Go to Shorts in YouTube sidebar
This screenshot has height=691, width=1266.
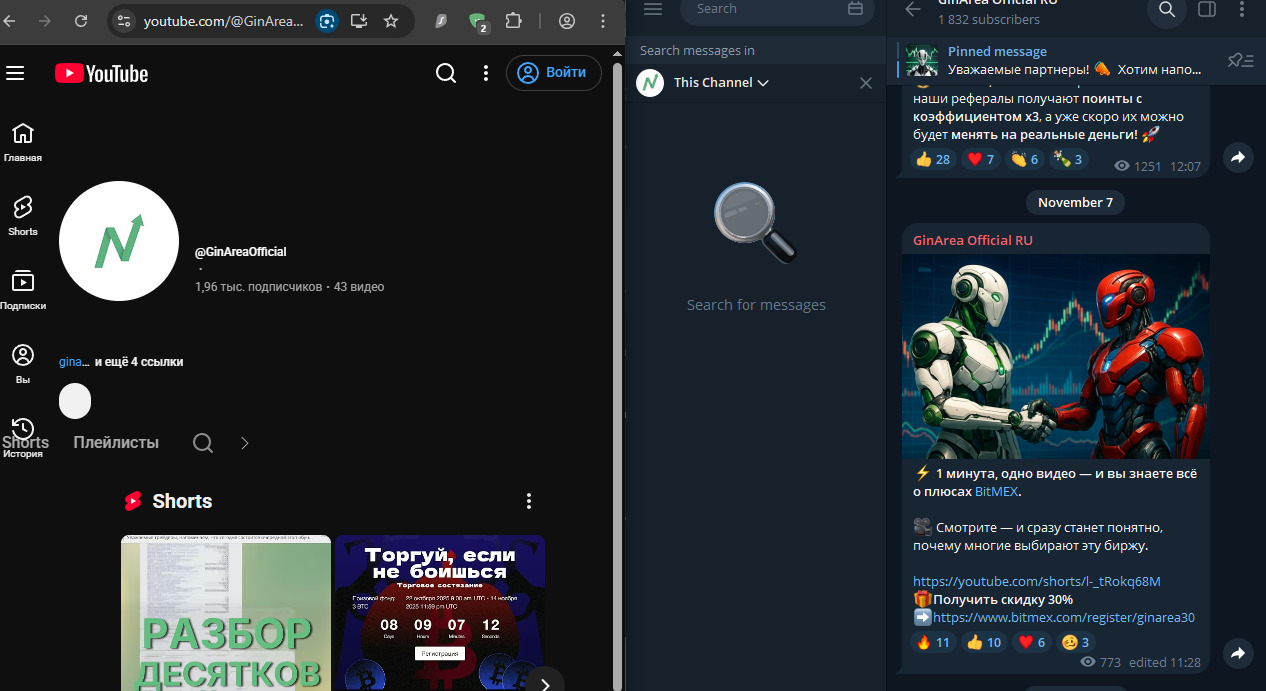(x=22, y=215)
